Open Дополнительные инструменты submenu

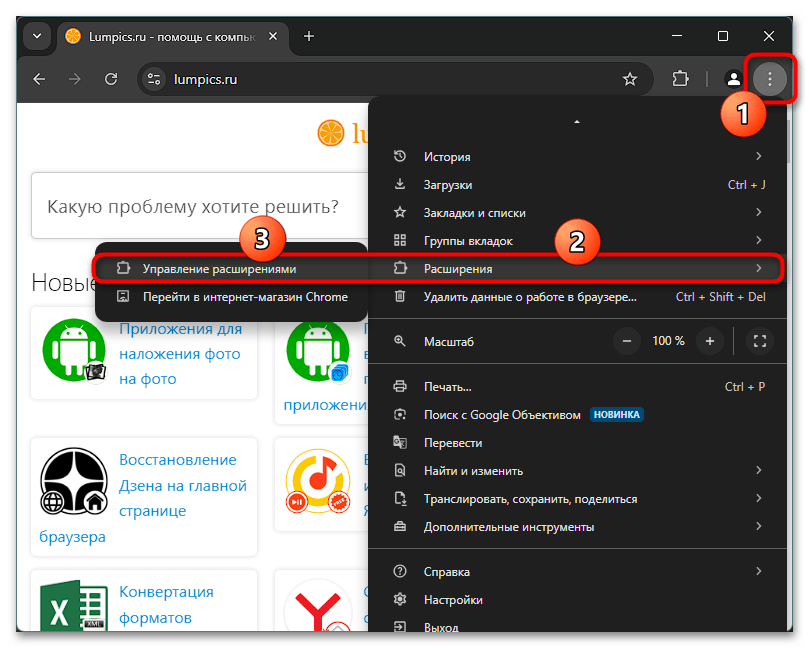(578, 527)
